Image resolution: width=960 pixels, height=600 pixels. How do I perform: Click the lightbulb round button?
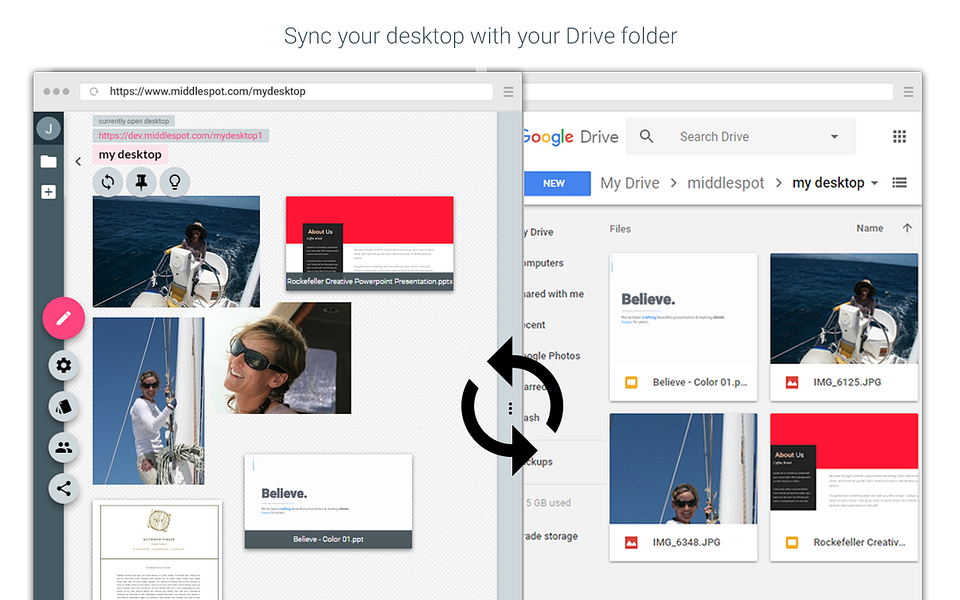[x=174, y=182]
